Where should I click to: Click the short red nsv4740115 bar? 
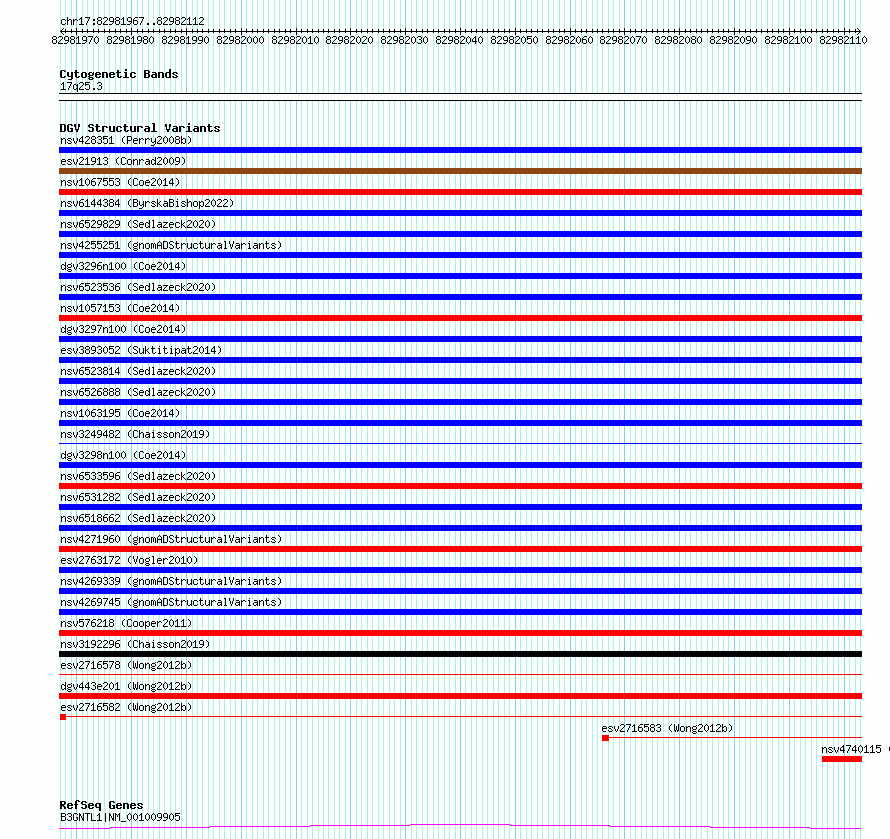[x=842, y=759]
